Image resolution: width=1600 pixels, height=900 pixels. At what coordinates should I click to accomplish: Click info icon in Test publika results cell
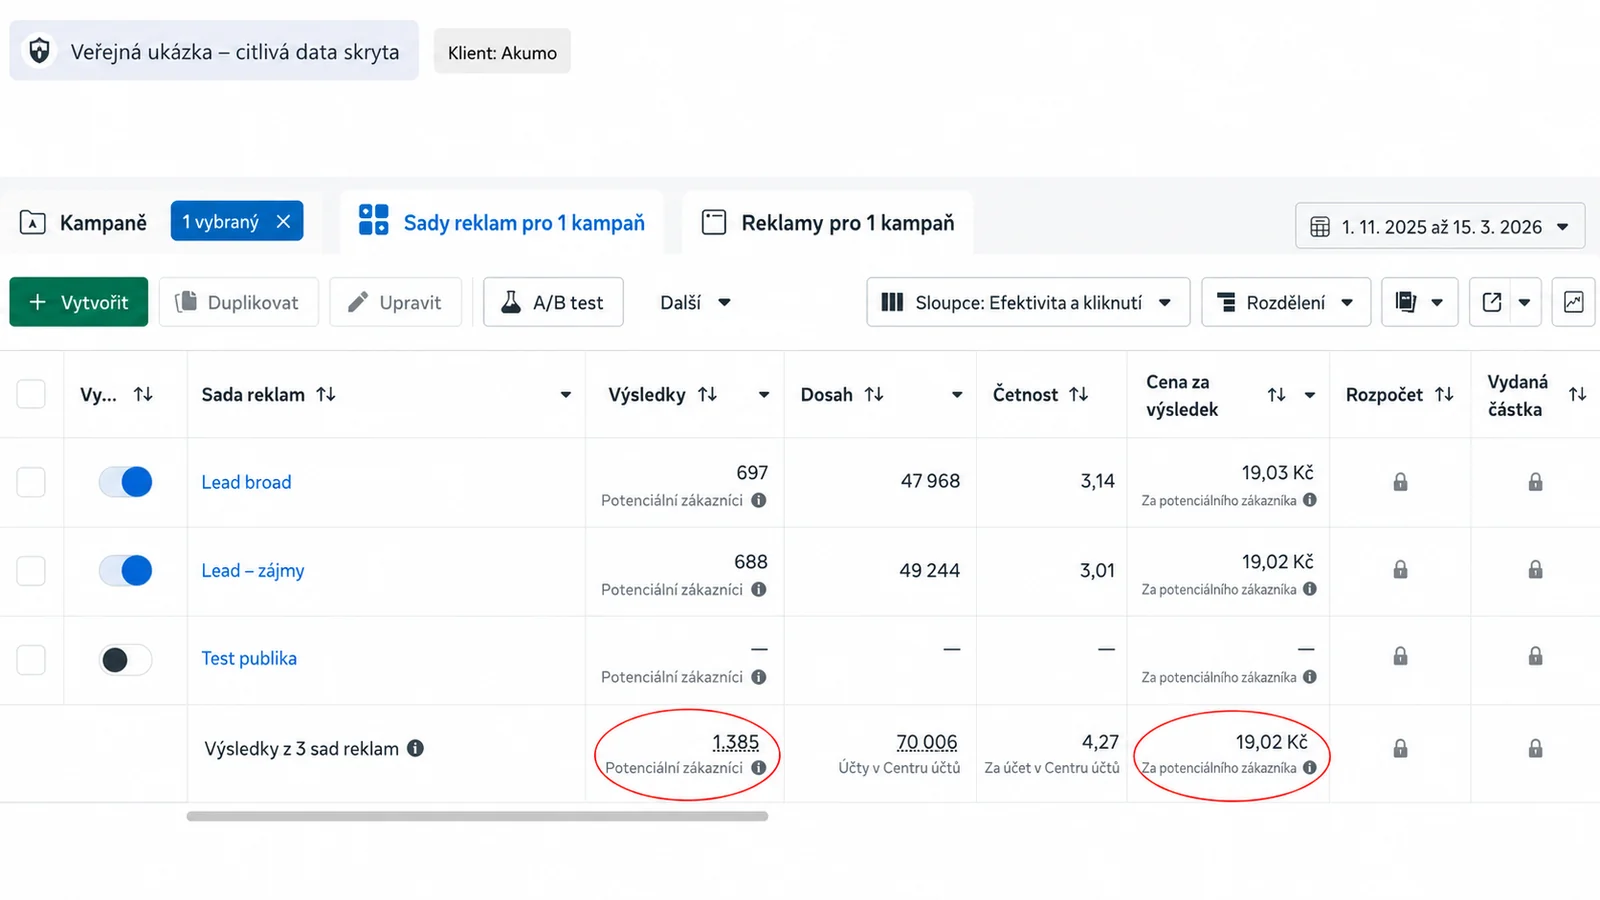(759, 677)
